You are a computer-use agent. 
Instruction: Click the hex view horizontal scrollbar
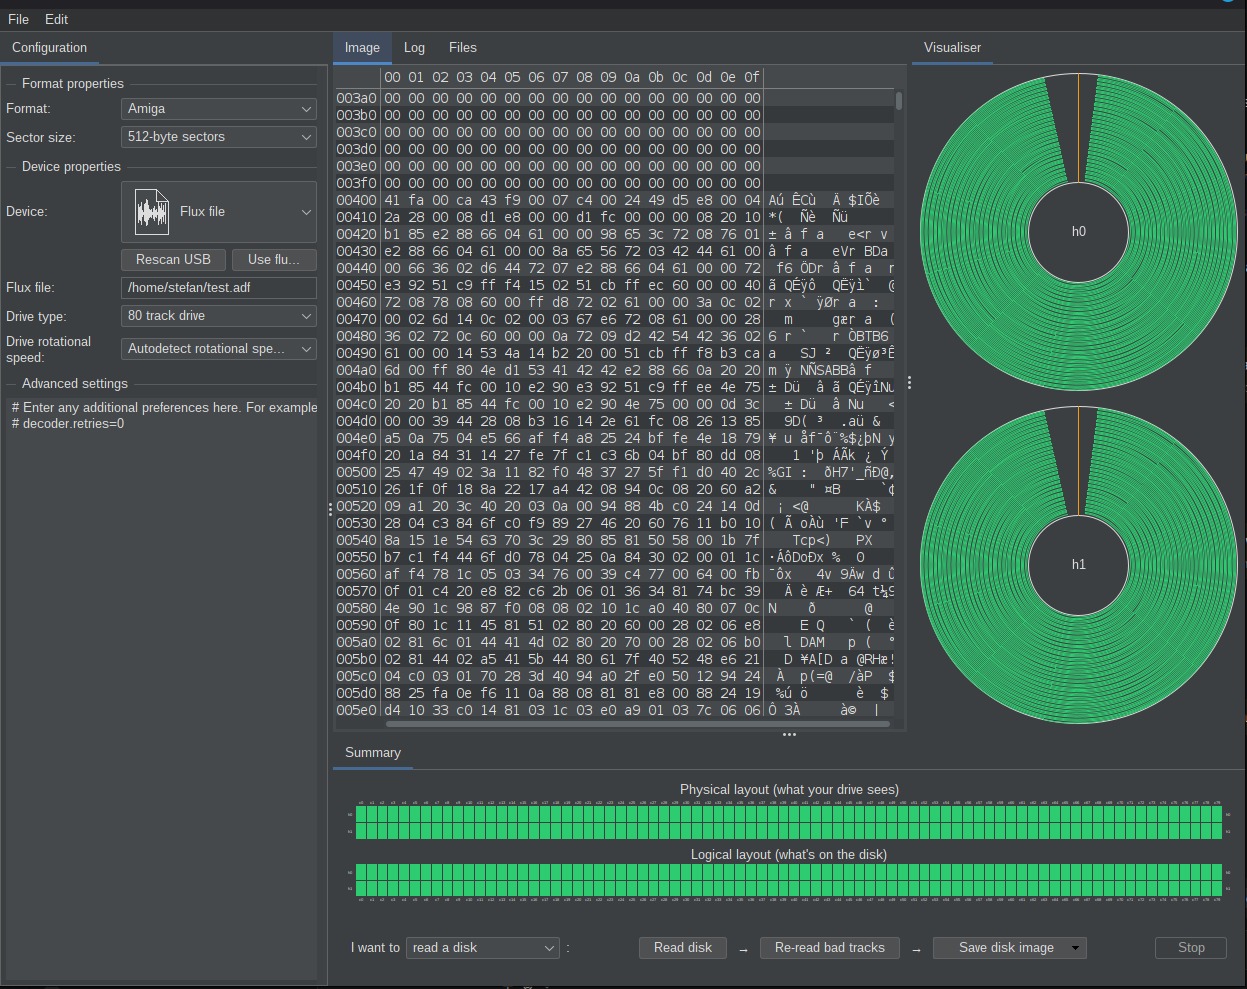pyautogui.click(x=637, y=724)
